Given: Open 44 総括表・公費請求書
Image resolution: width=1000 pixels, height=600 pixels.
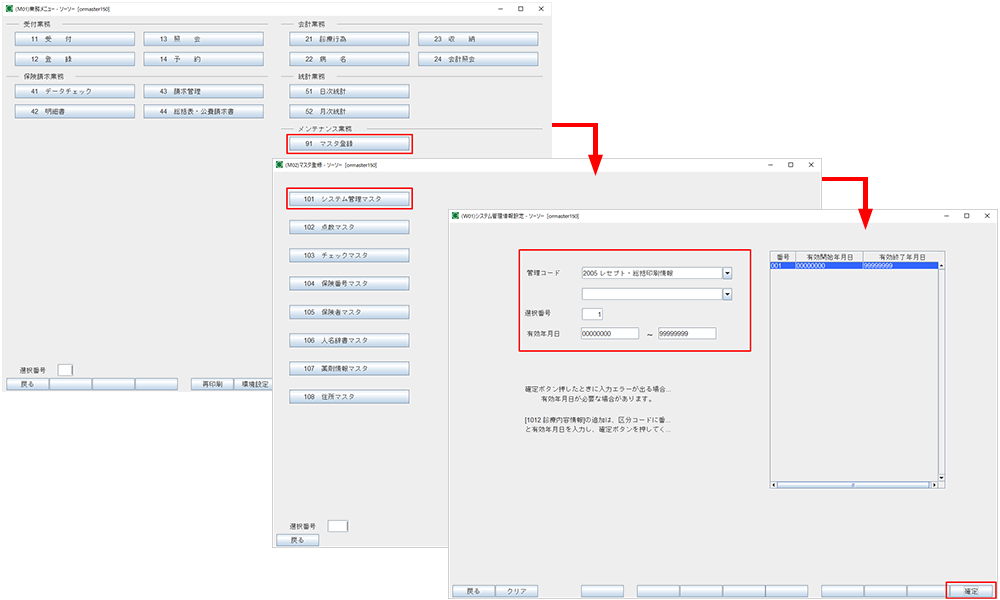Looking at the screenshot, I should coord(204,111).
